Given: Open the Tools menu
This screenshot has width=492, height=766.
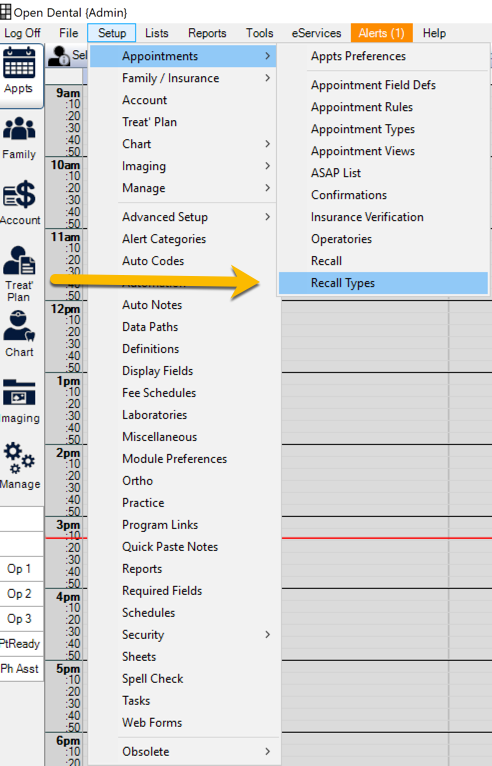Looking at the screenshot, I should (x=259, y=33).
